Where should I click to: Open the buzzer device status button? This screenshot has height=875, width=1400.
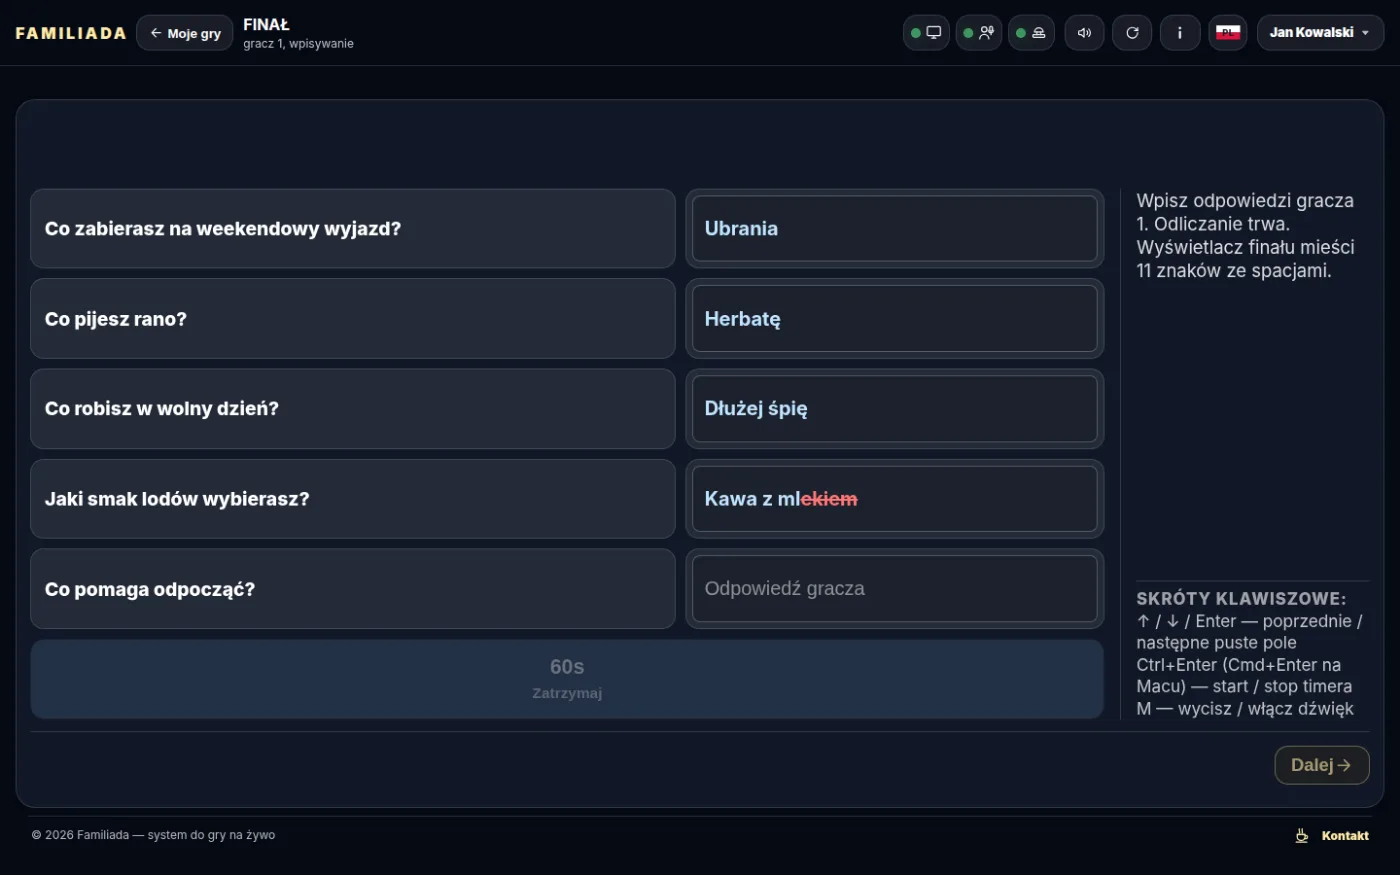pos(1031,33)
